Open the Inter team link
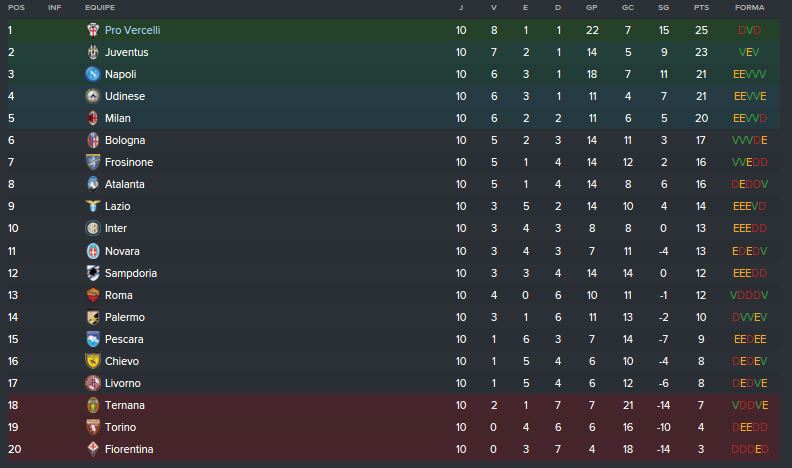The width and height of the screenshot is (792, 468). coord(116,228)
